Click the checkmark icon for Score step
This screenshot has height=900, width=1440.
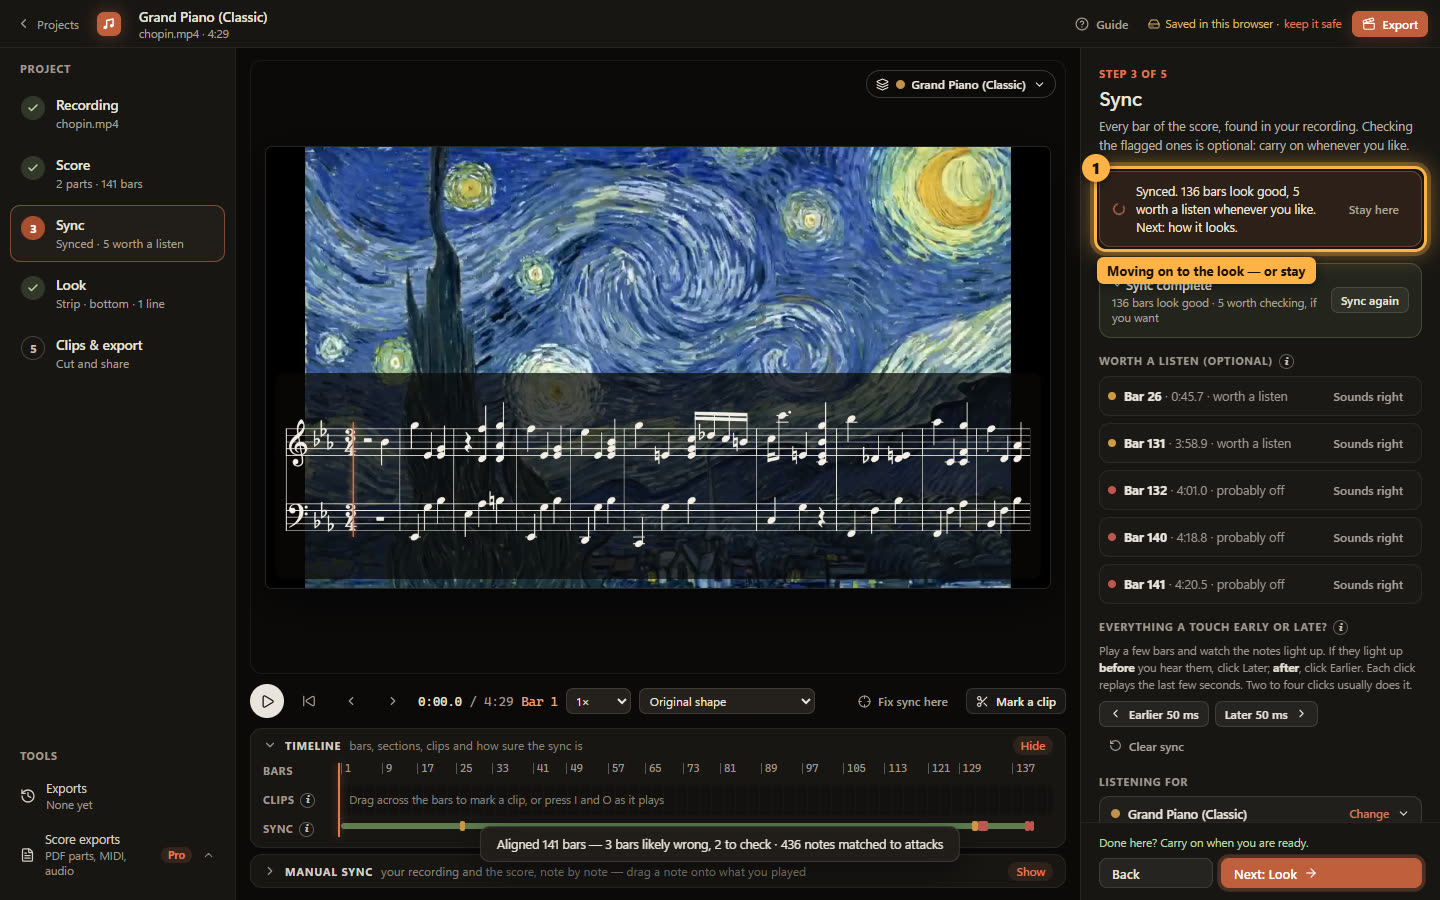click(x=33, y=168)
